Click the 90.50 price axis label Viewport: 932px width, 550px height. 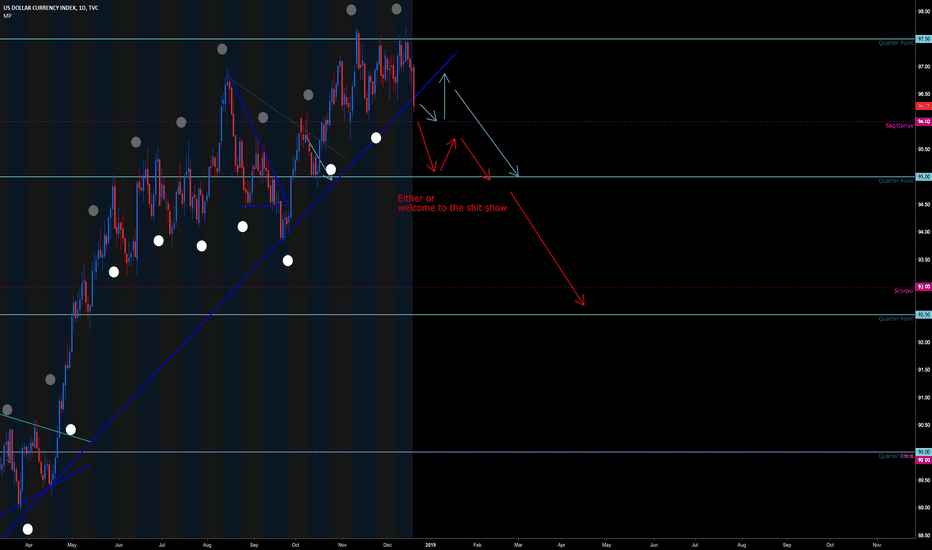tap(924, 425)
